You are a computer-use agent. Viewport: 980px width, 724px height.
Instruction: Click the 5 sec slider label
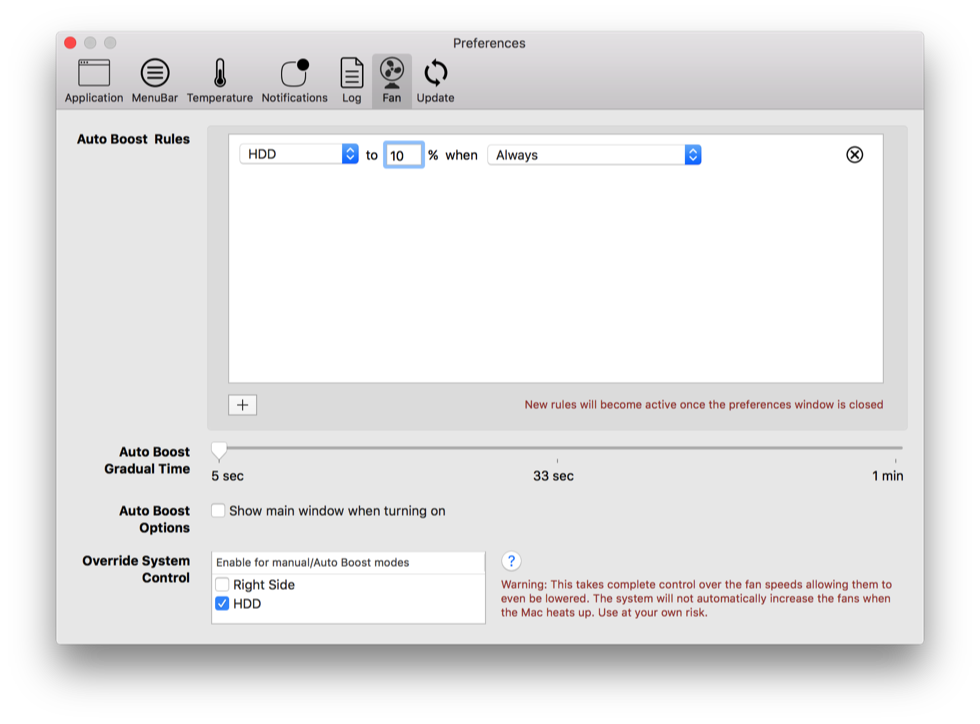[228, 476]
